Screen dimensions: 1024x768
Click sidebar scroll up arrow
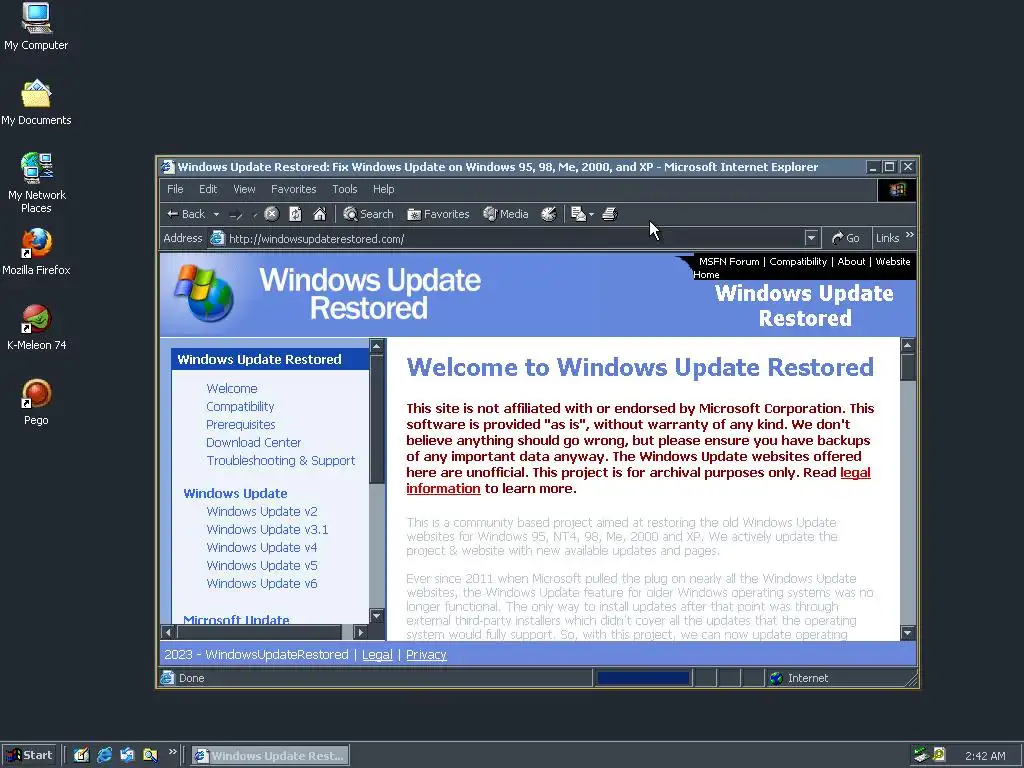click(x=377, y=345)
